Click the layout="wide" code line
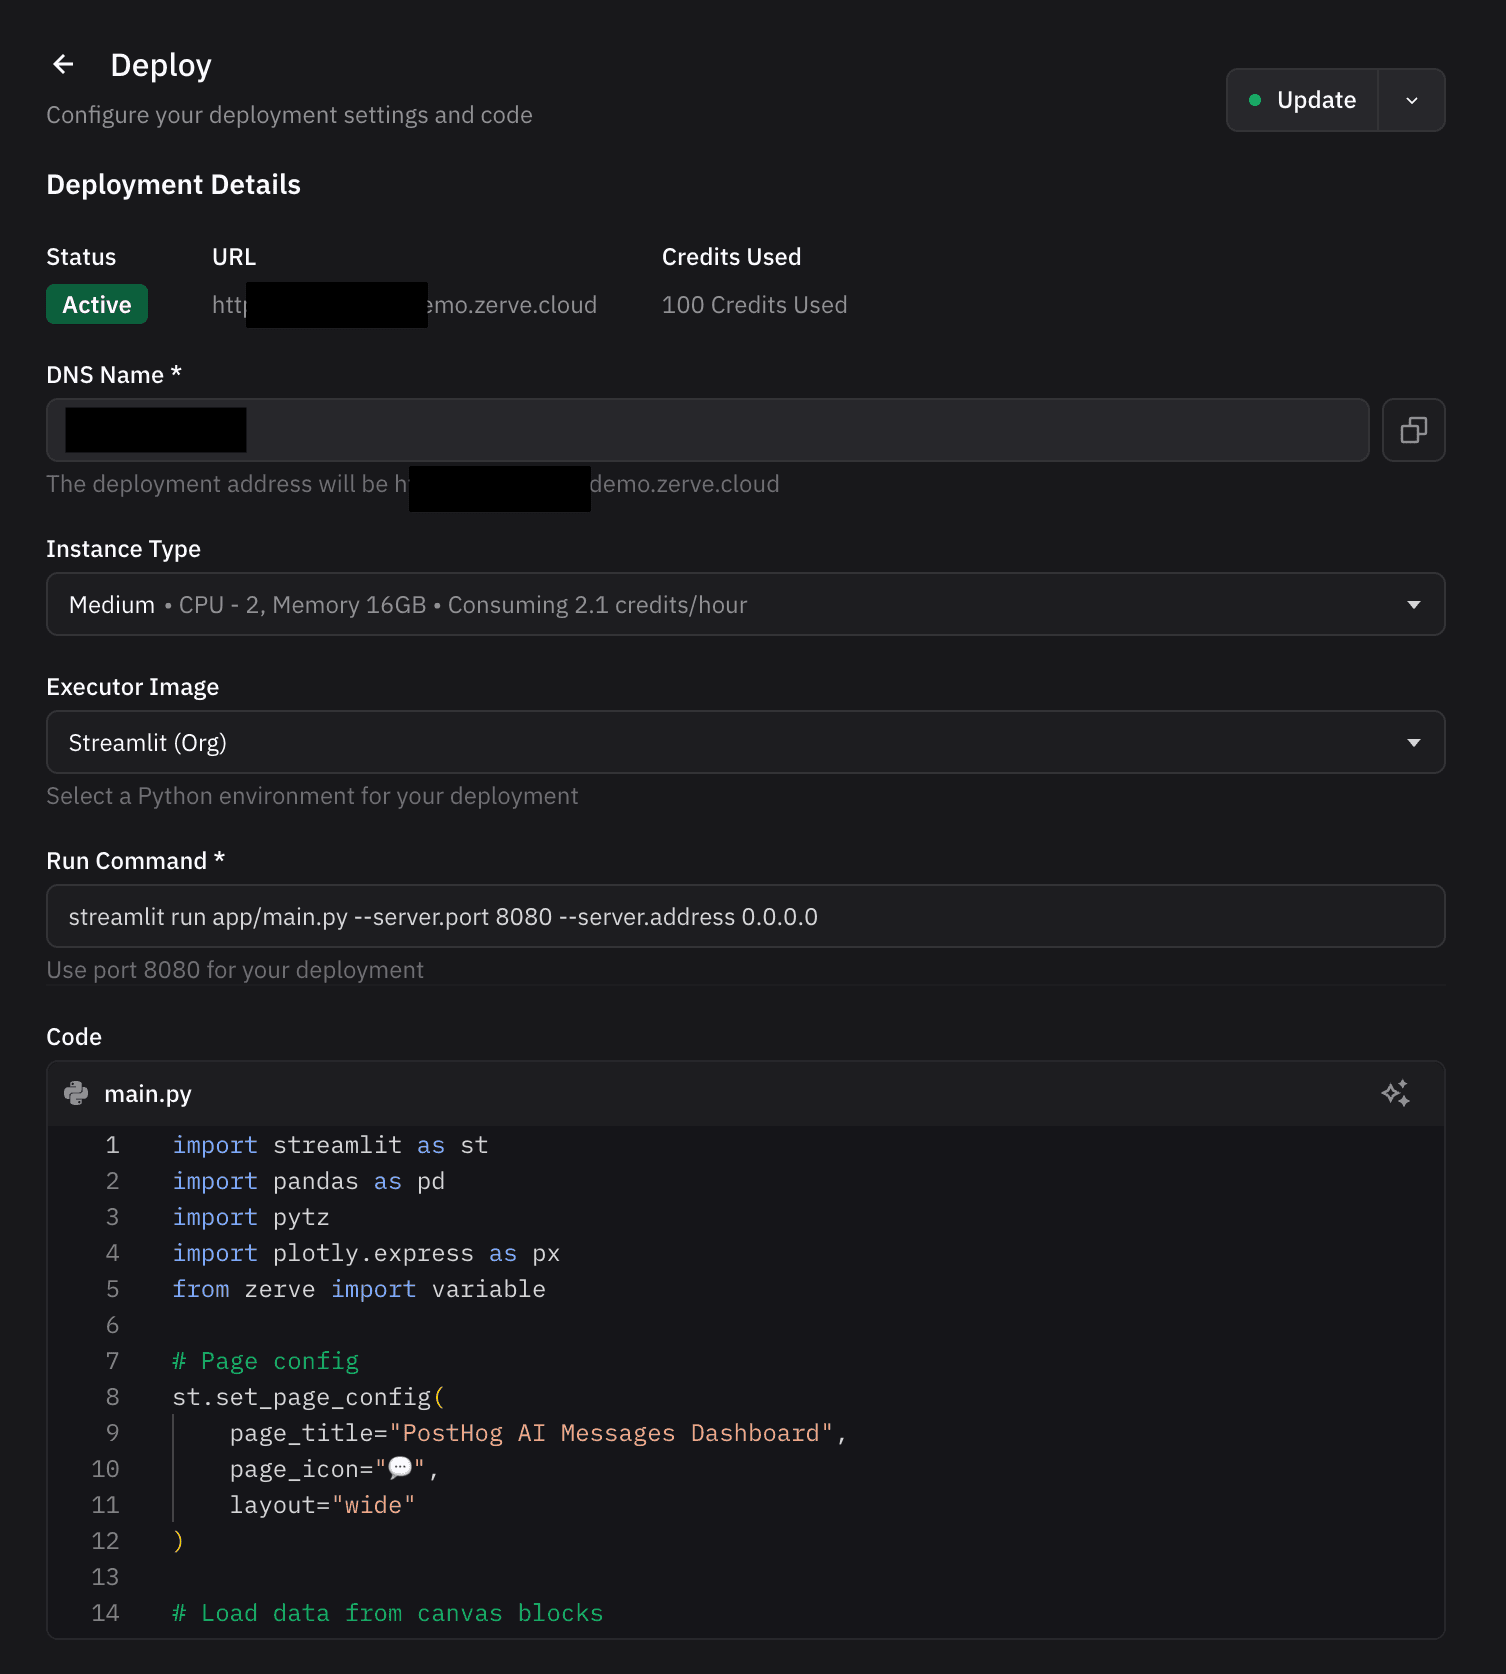The image size is (1506, 1674). click(x=322, y=1505)
